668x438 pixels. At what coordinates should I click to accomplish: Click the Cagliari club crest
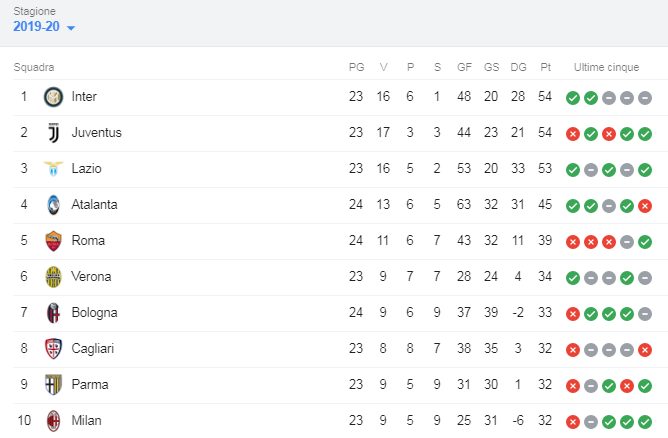click(53, 349)
